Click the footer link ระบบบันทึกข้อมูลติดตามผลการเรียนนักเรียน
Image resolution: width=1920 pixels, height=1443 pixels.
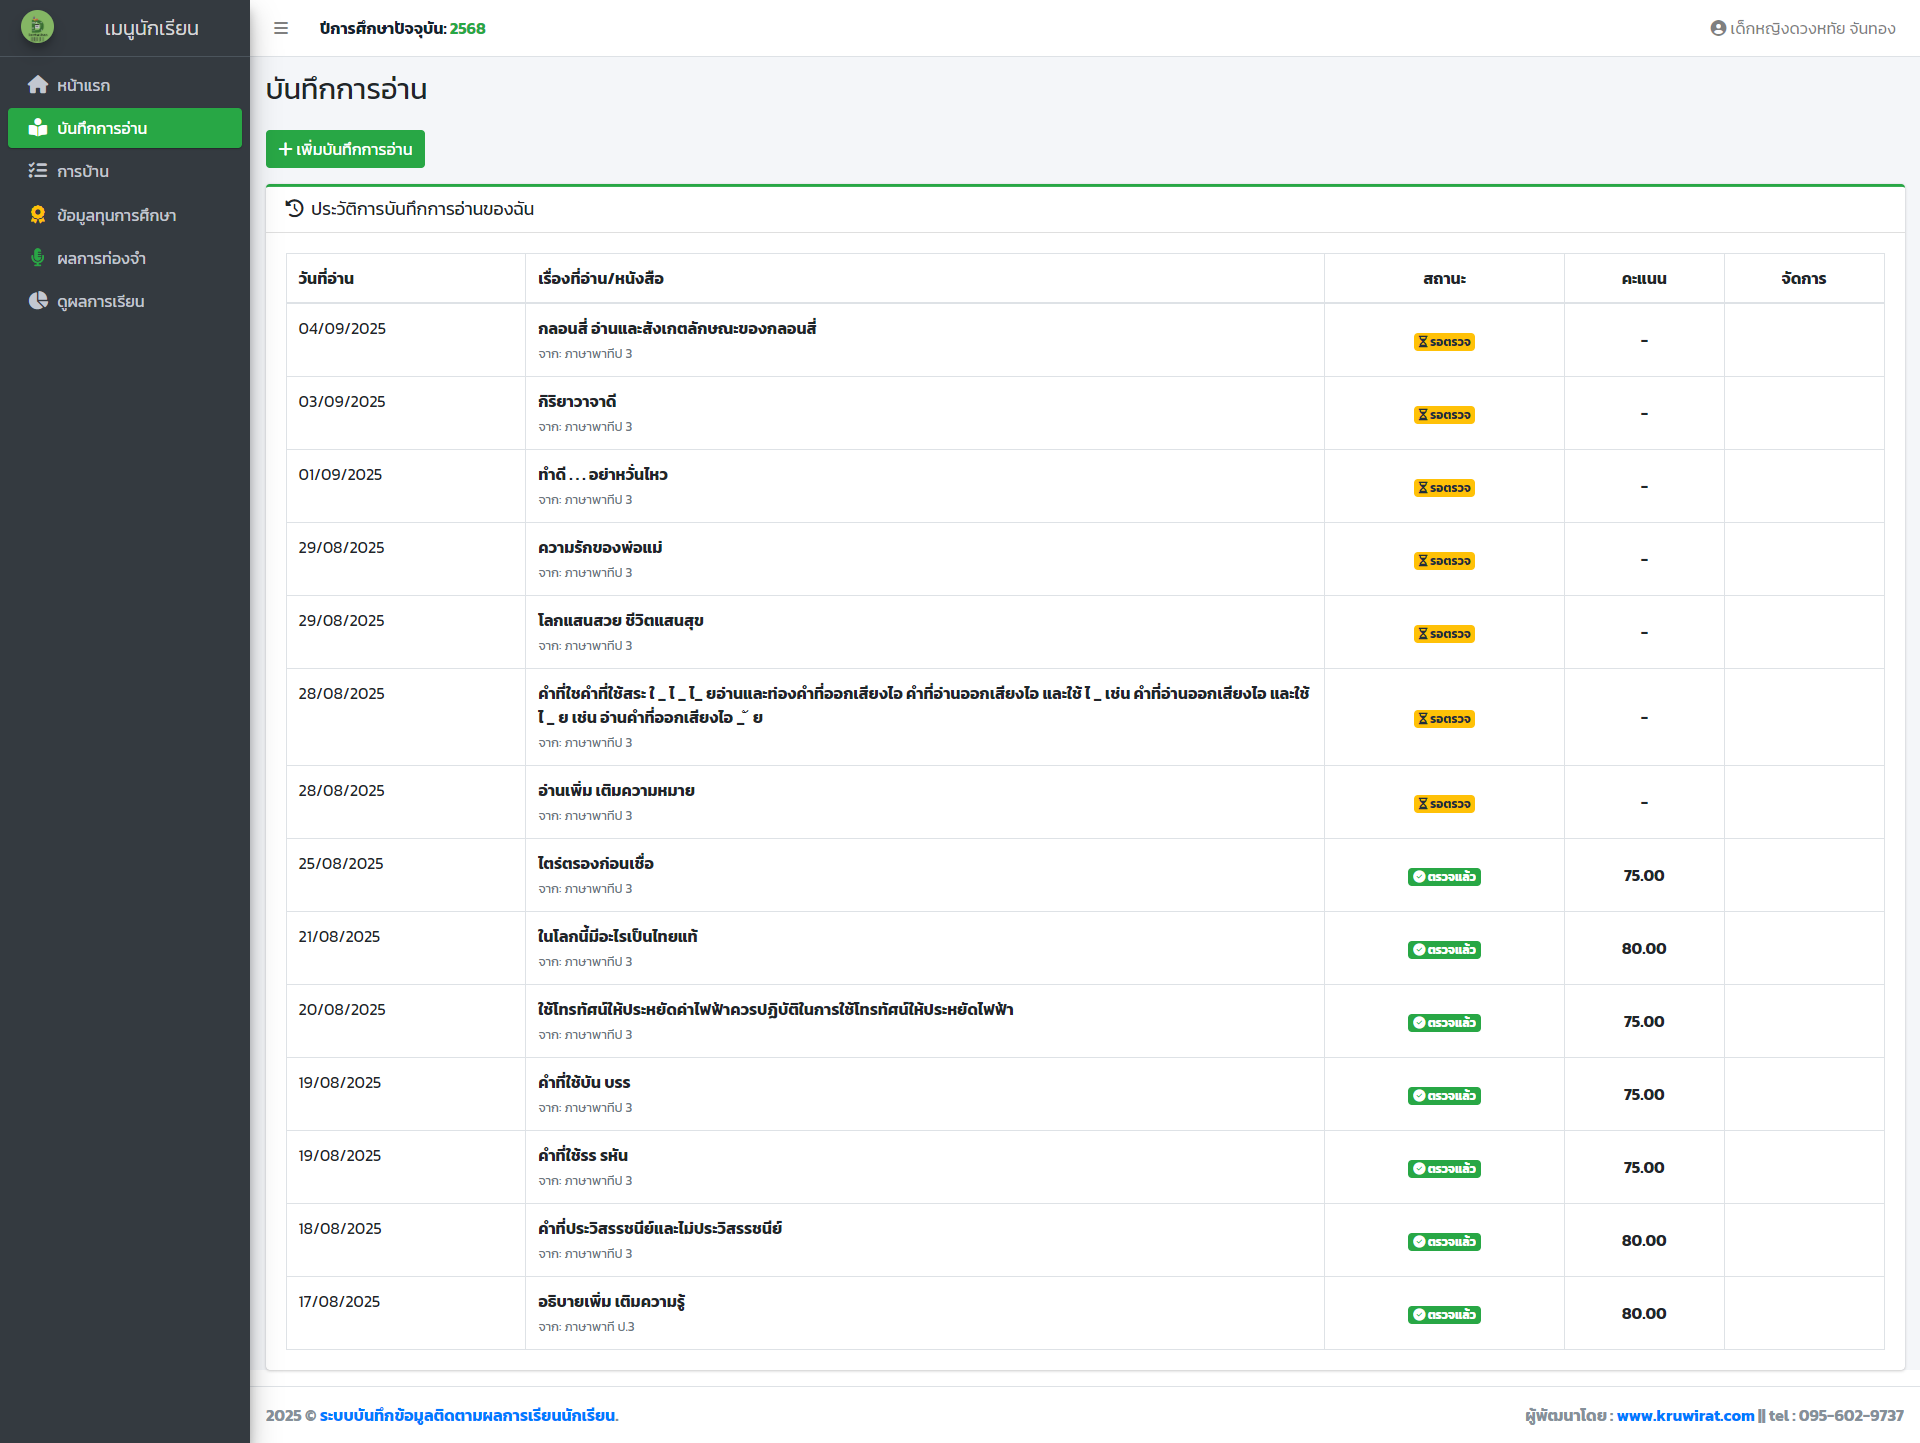(468, 1415)
